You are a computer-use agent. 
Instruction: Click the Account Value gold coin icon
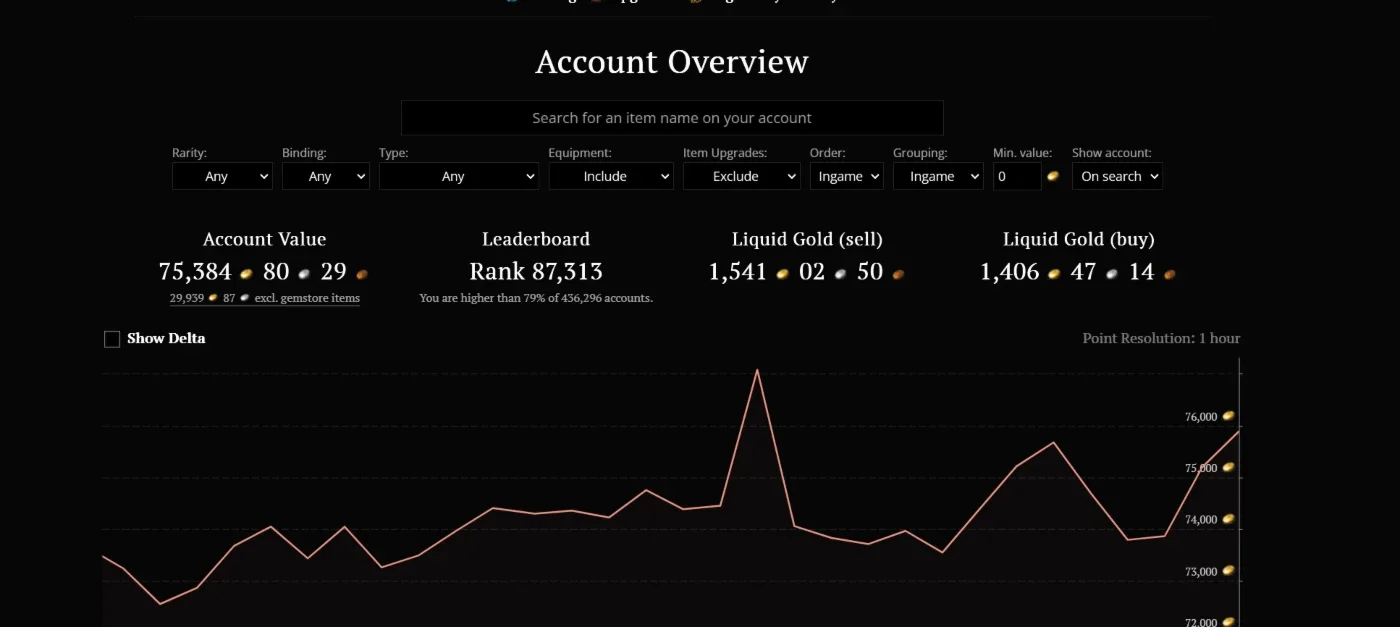point(246,273)
